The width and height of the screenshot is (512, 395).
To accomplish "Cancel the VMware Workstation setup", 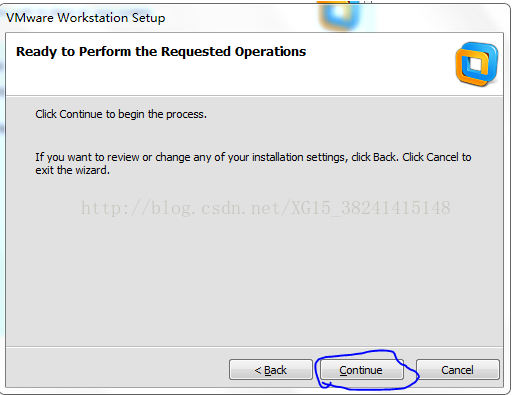I will [x=458, y=370].
